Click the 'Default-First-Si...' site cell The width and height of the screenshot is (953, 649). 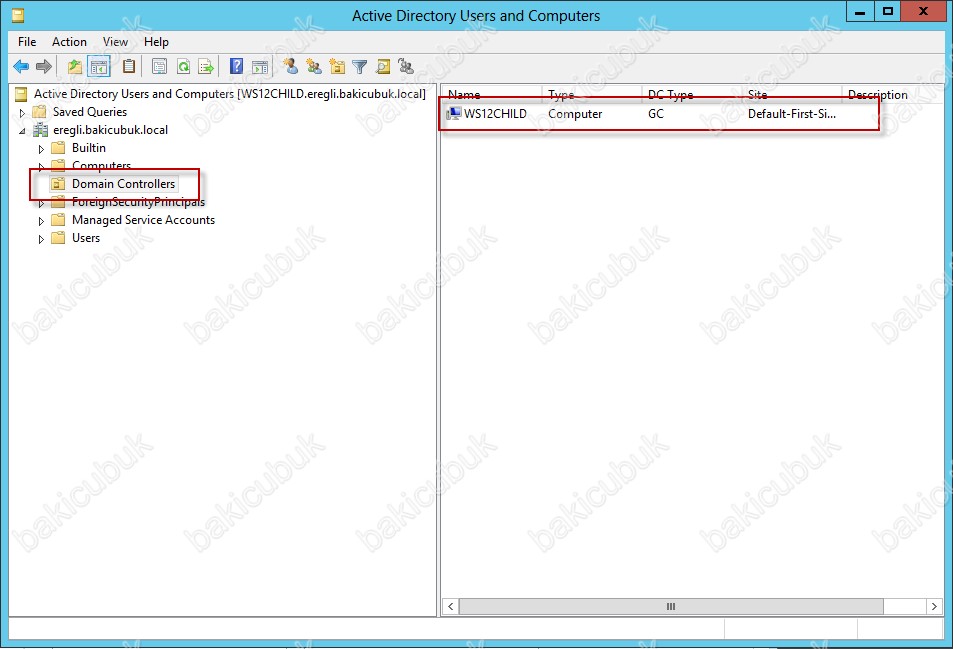click(x=792, y=114)
